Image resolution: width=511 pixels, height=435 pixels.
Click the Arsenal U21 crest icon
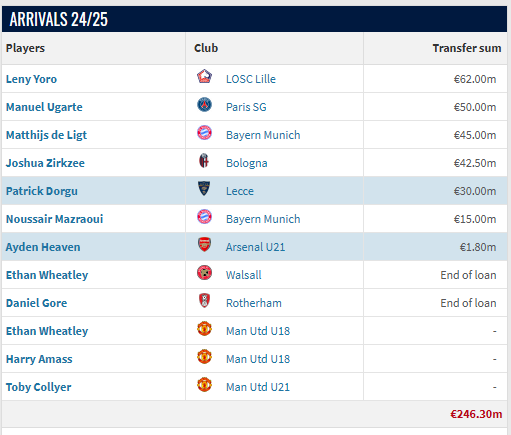pos(204,244)
